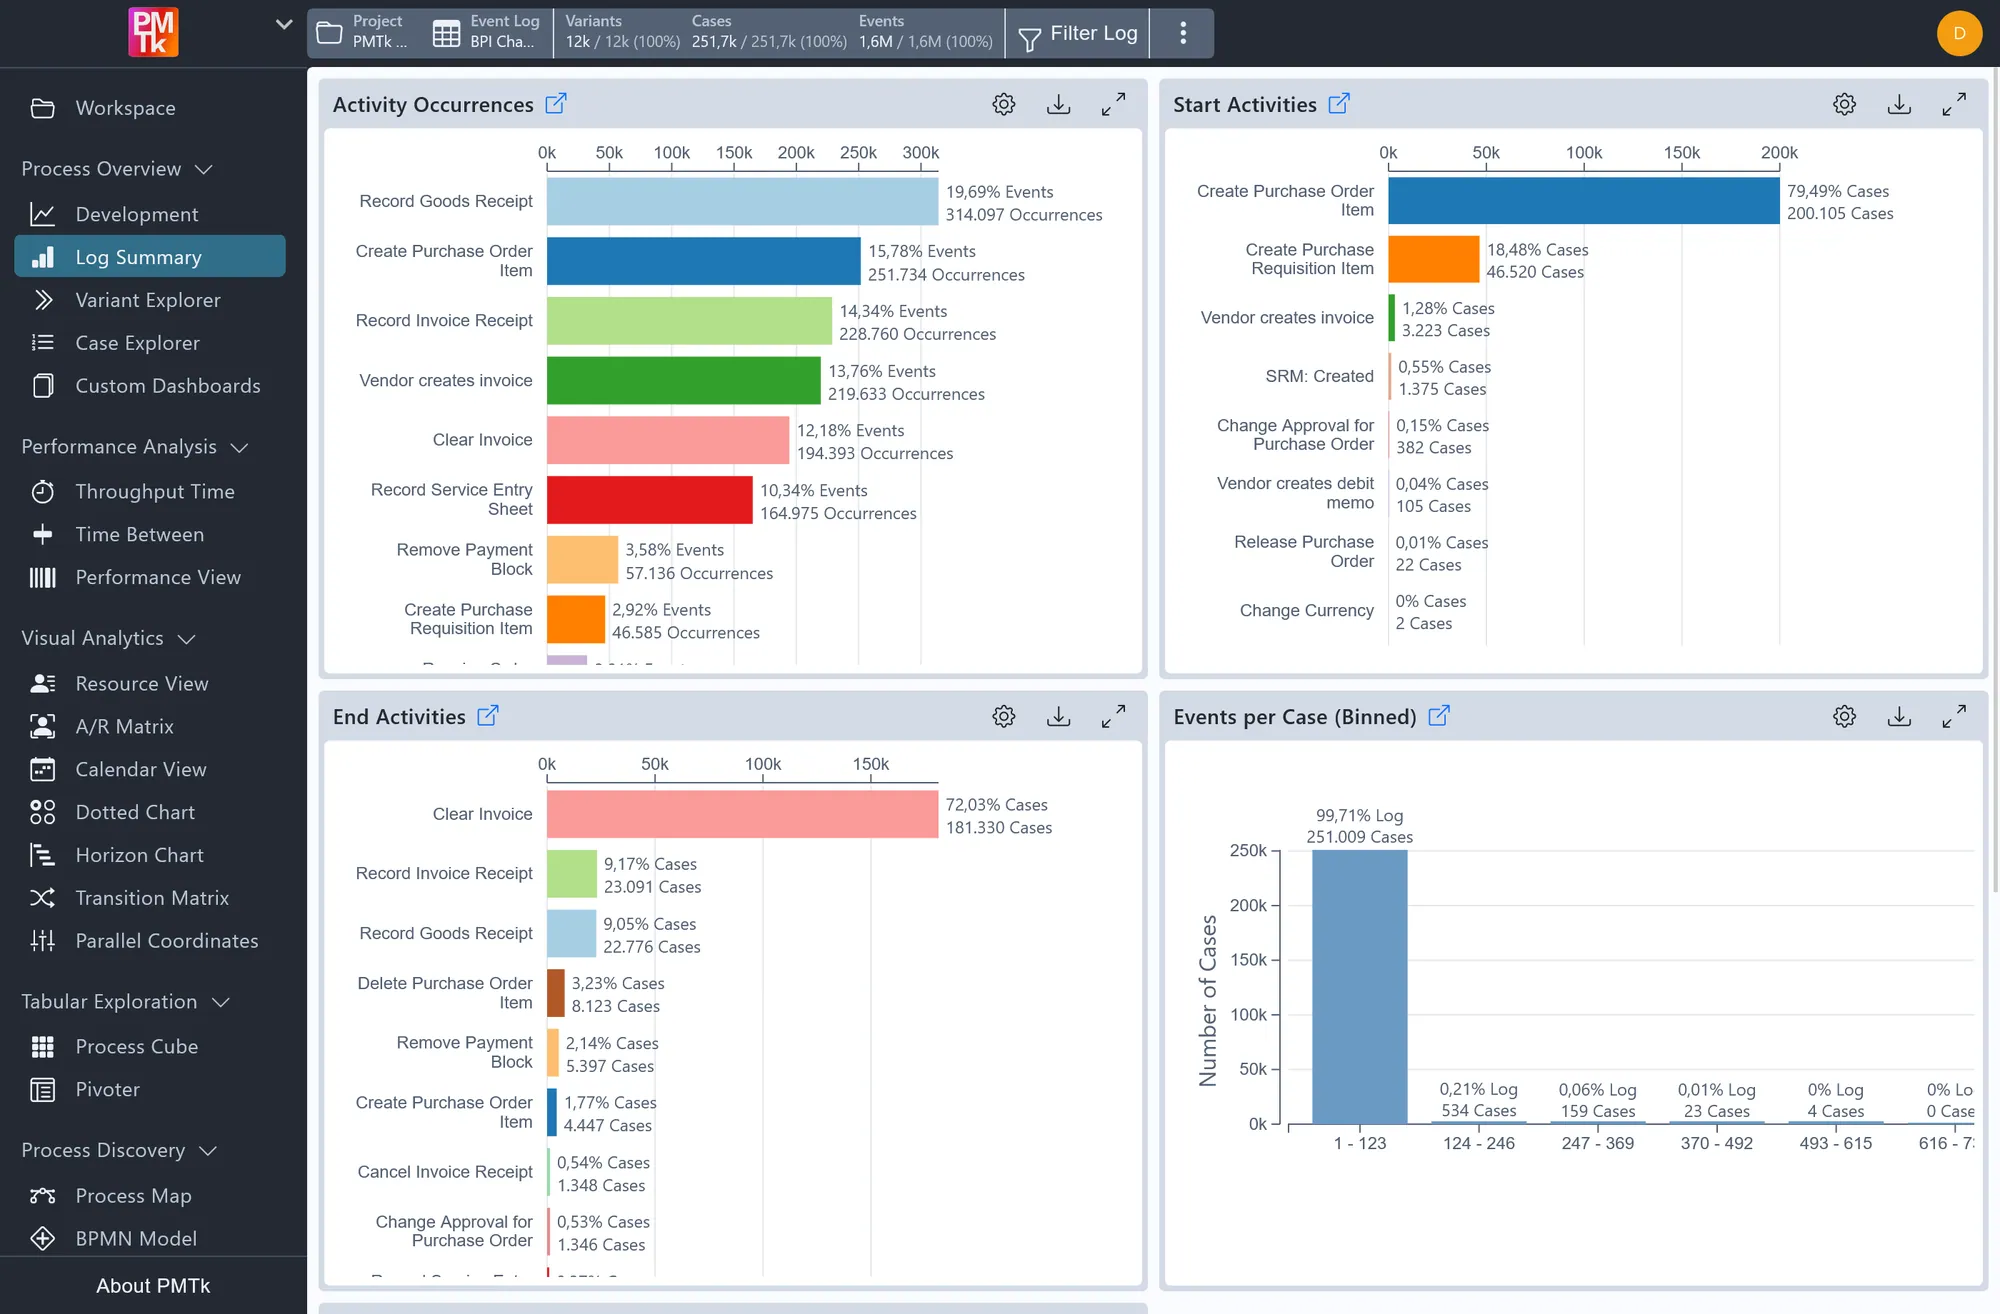This screenshot has width=2000, height=1314.
Task: Click the Record Goods Receipt bar in Activity Occurrences
Action: 742,201
